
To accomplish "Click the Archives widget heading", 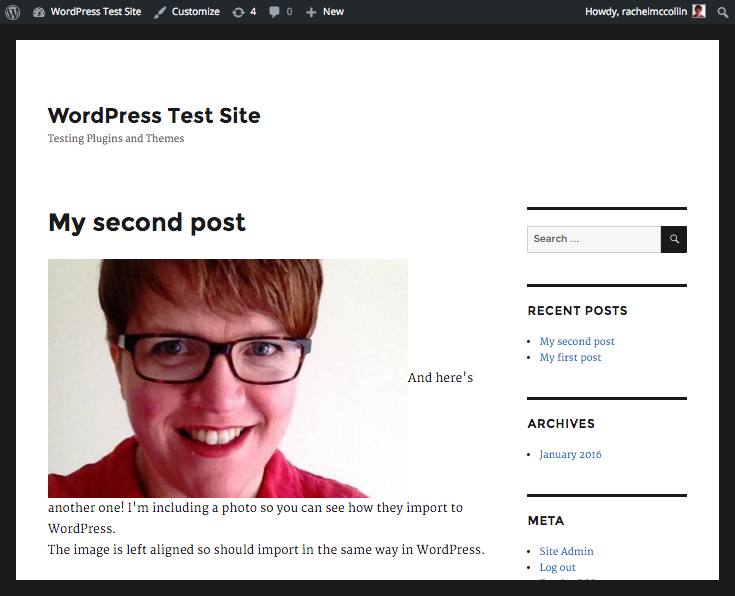I will pos(561,424).
